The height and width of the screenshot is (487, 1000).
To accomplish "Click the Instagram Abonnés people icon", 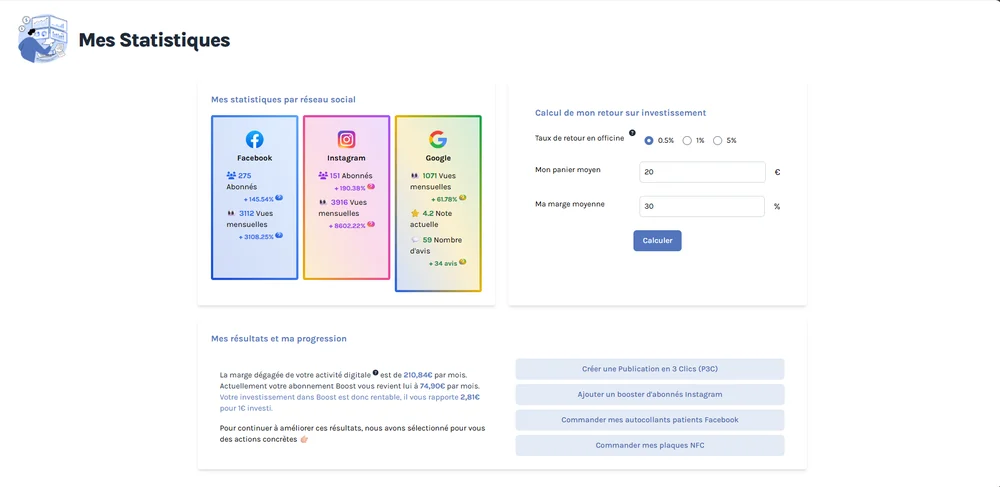I will pos(323,175).
